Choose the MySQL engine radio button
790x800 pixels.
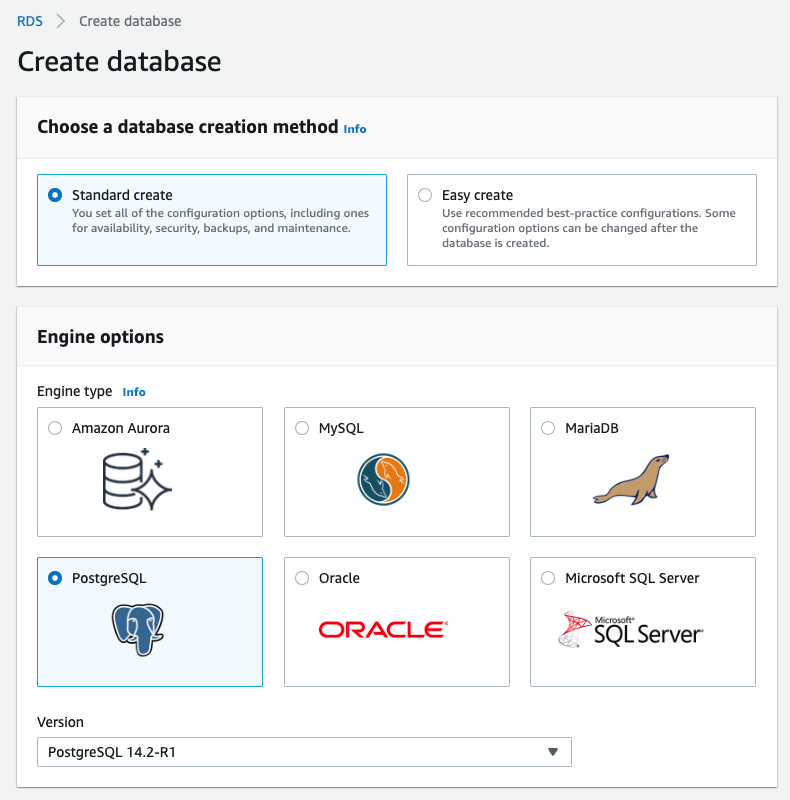click(x=302, y=428)
